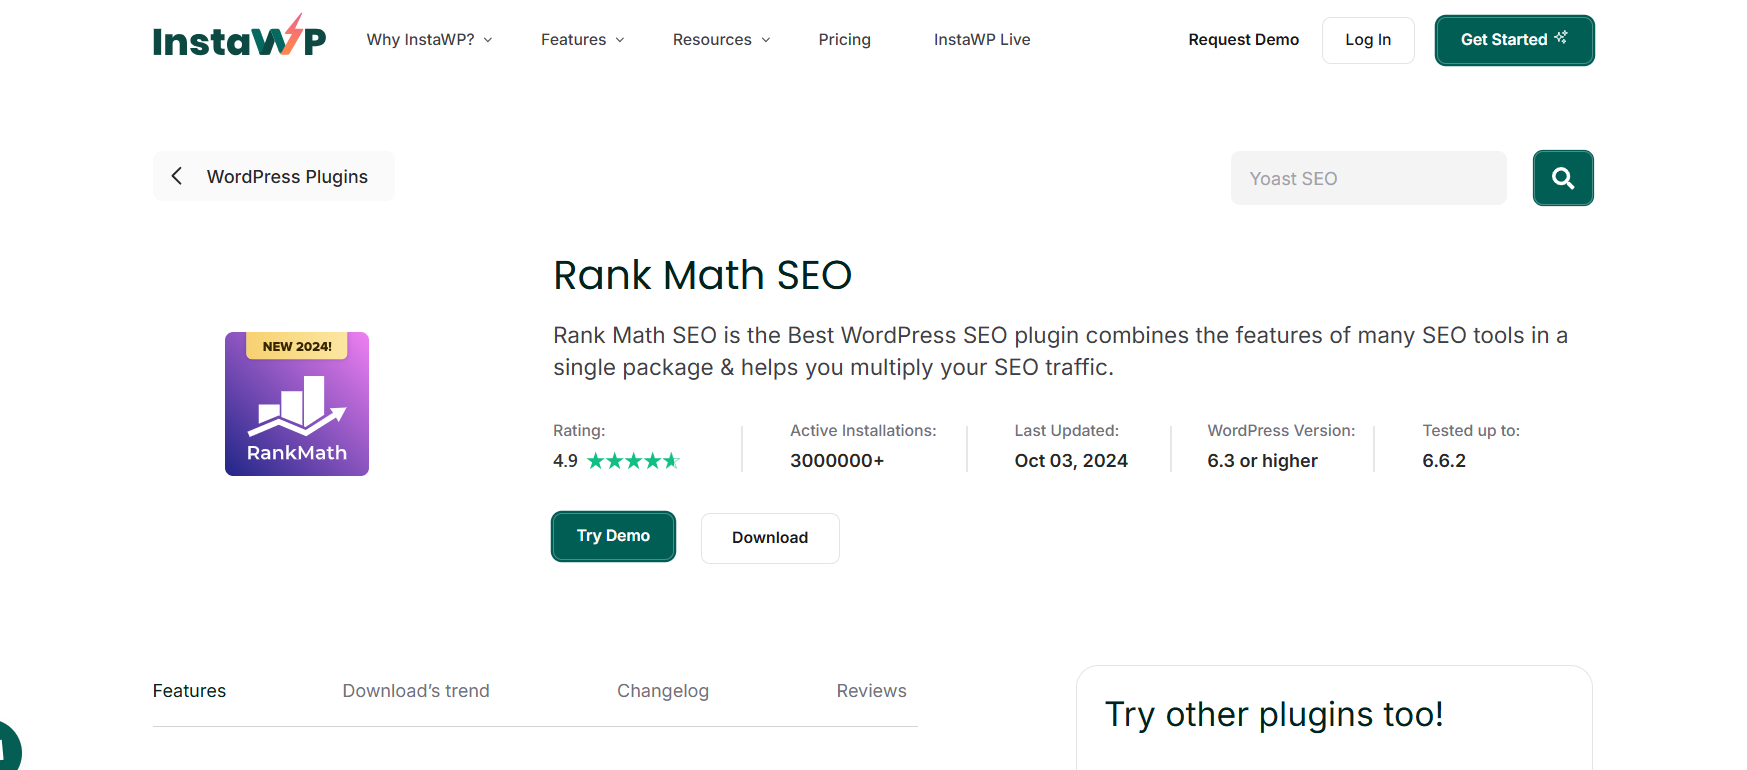Open InstaWP Live from the top nav

(x=982, y=40)
